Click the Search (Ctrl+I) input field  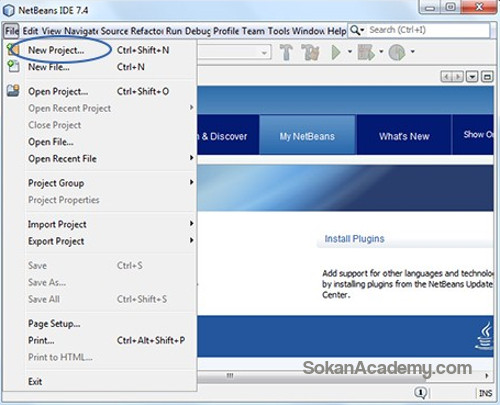pyautogui.click(x=429, y=30)
